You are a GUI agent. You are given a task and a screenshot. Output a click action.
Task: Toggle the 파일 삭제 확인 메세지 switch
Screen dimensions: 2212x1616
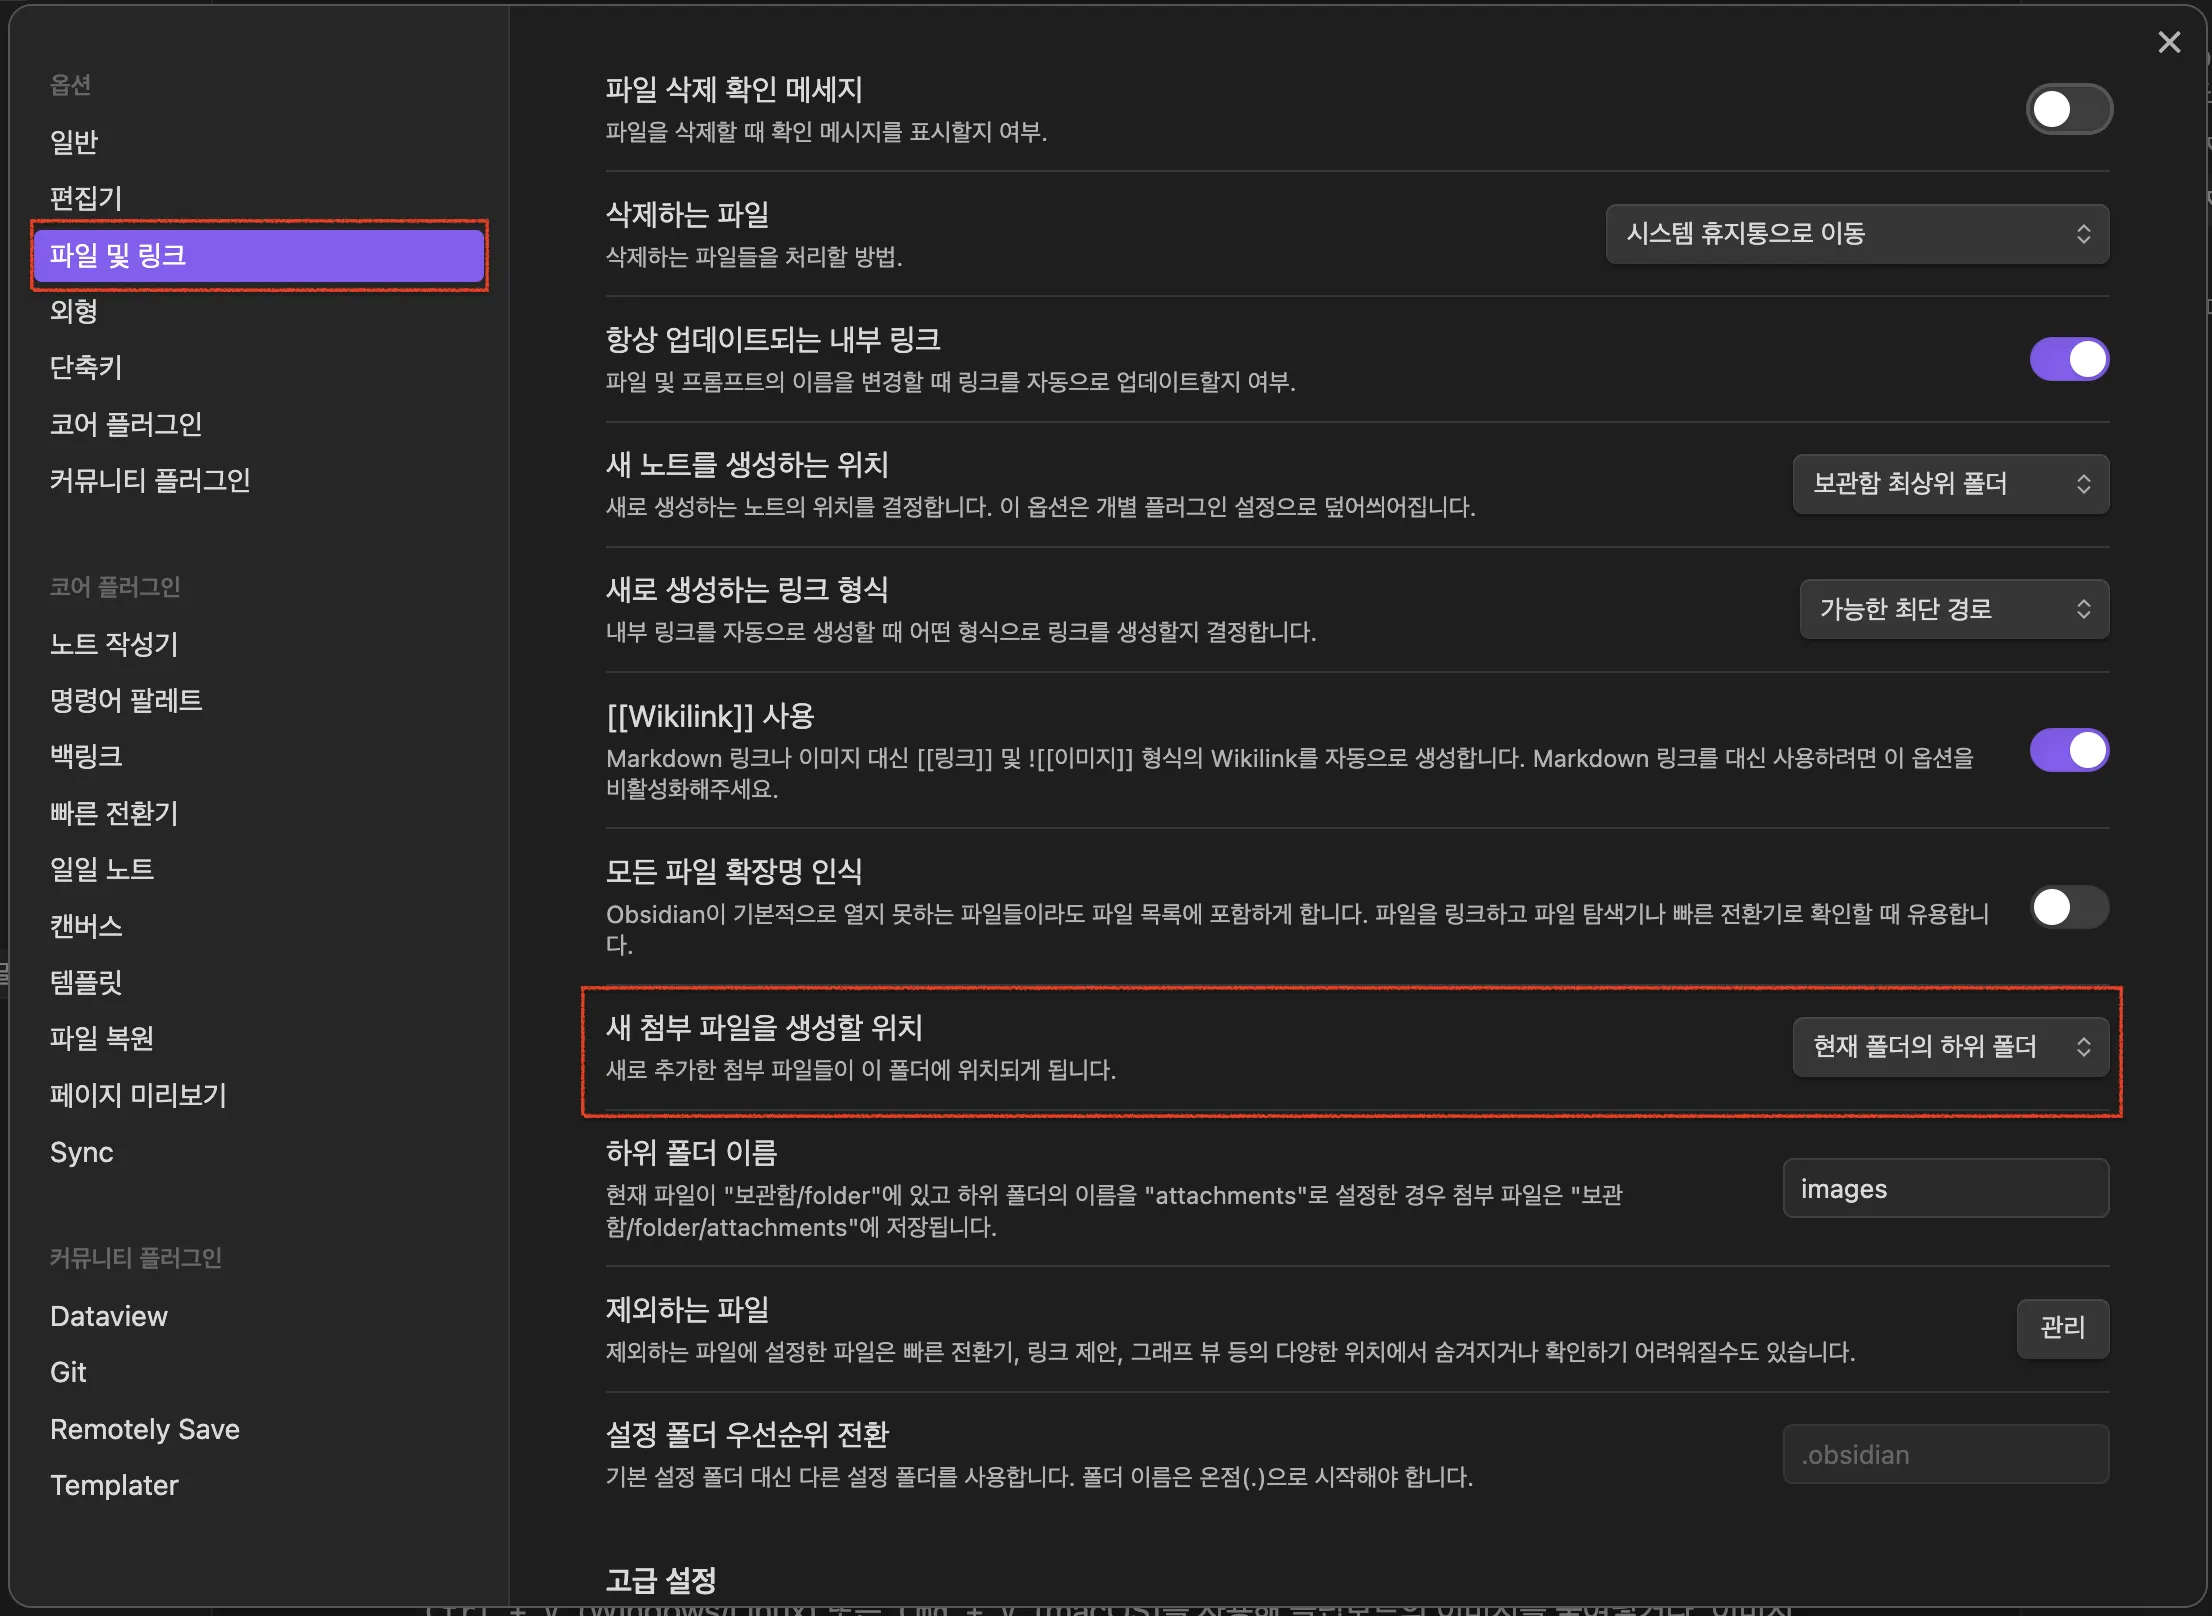click(2069, 109)
